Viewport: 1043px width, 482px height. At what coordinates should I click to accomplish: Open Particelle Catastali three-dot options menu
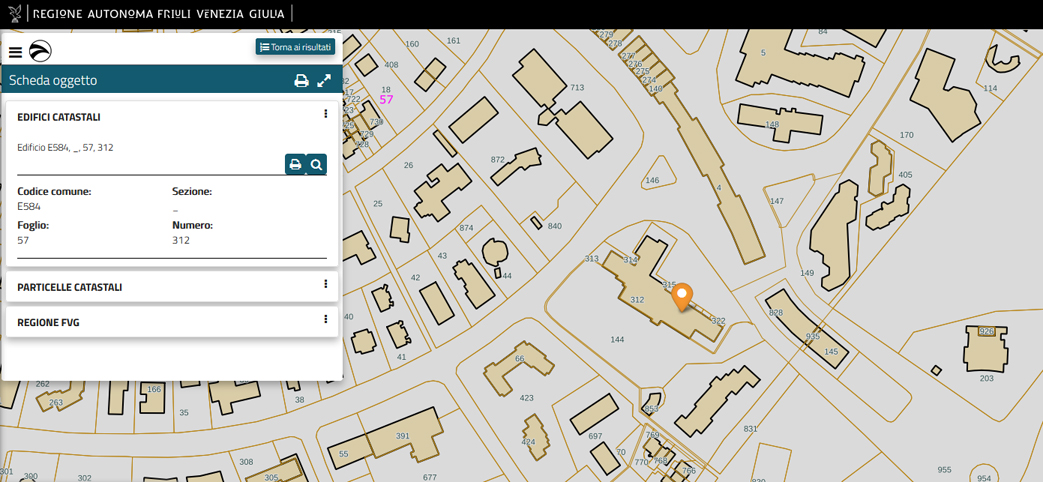pos(325,285)
